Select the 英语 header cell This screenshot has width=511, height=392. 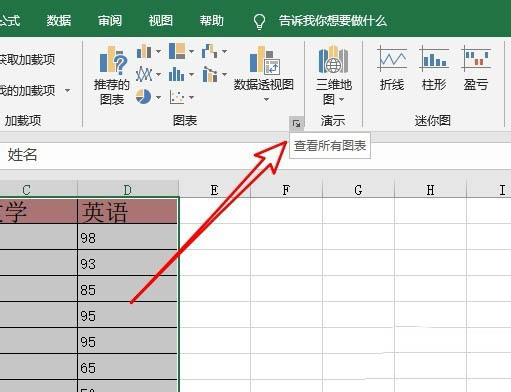[128, 211]
